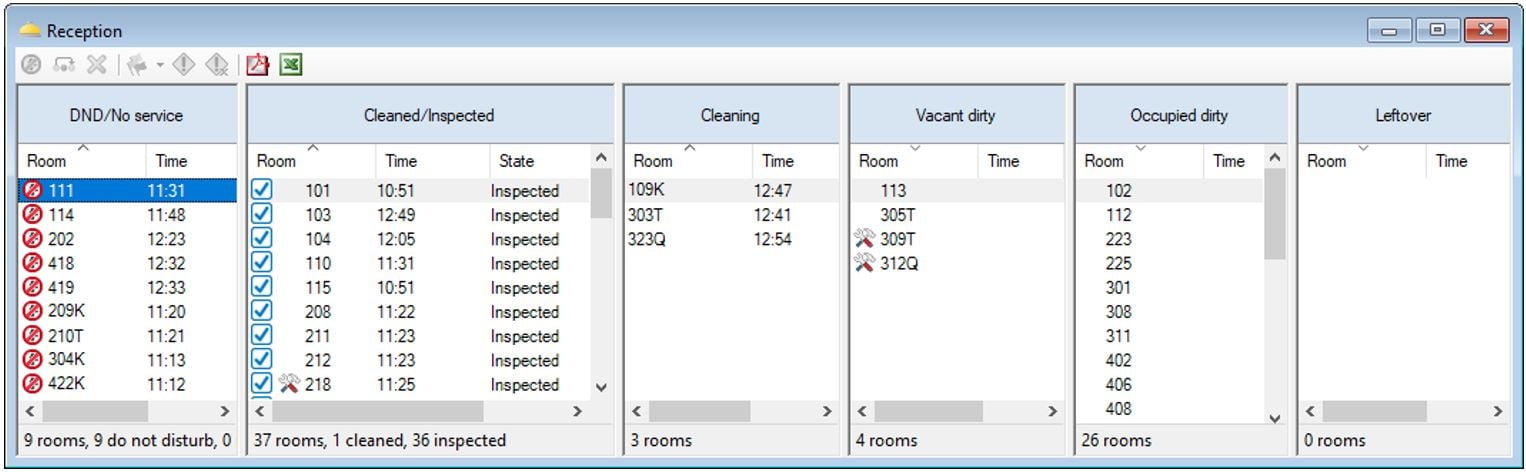Click the DND/No service horizontal scrollbar thumb
The image size is (1526, 472).
[x=95, y=412]
